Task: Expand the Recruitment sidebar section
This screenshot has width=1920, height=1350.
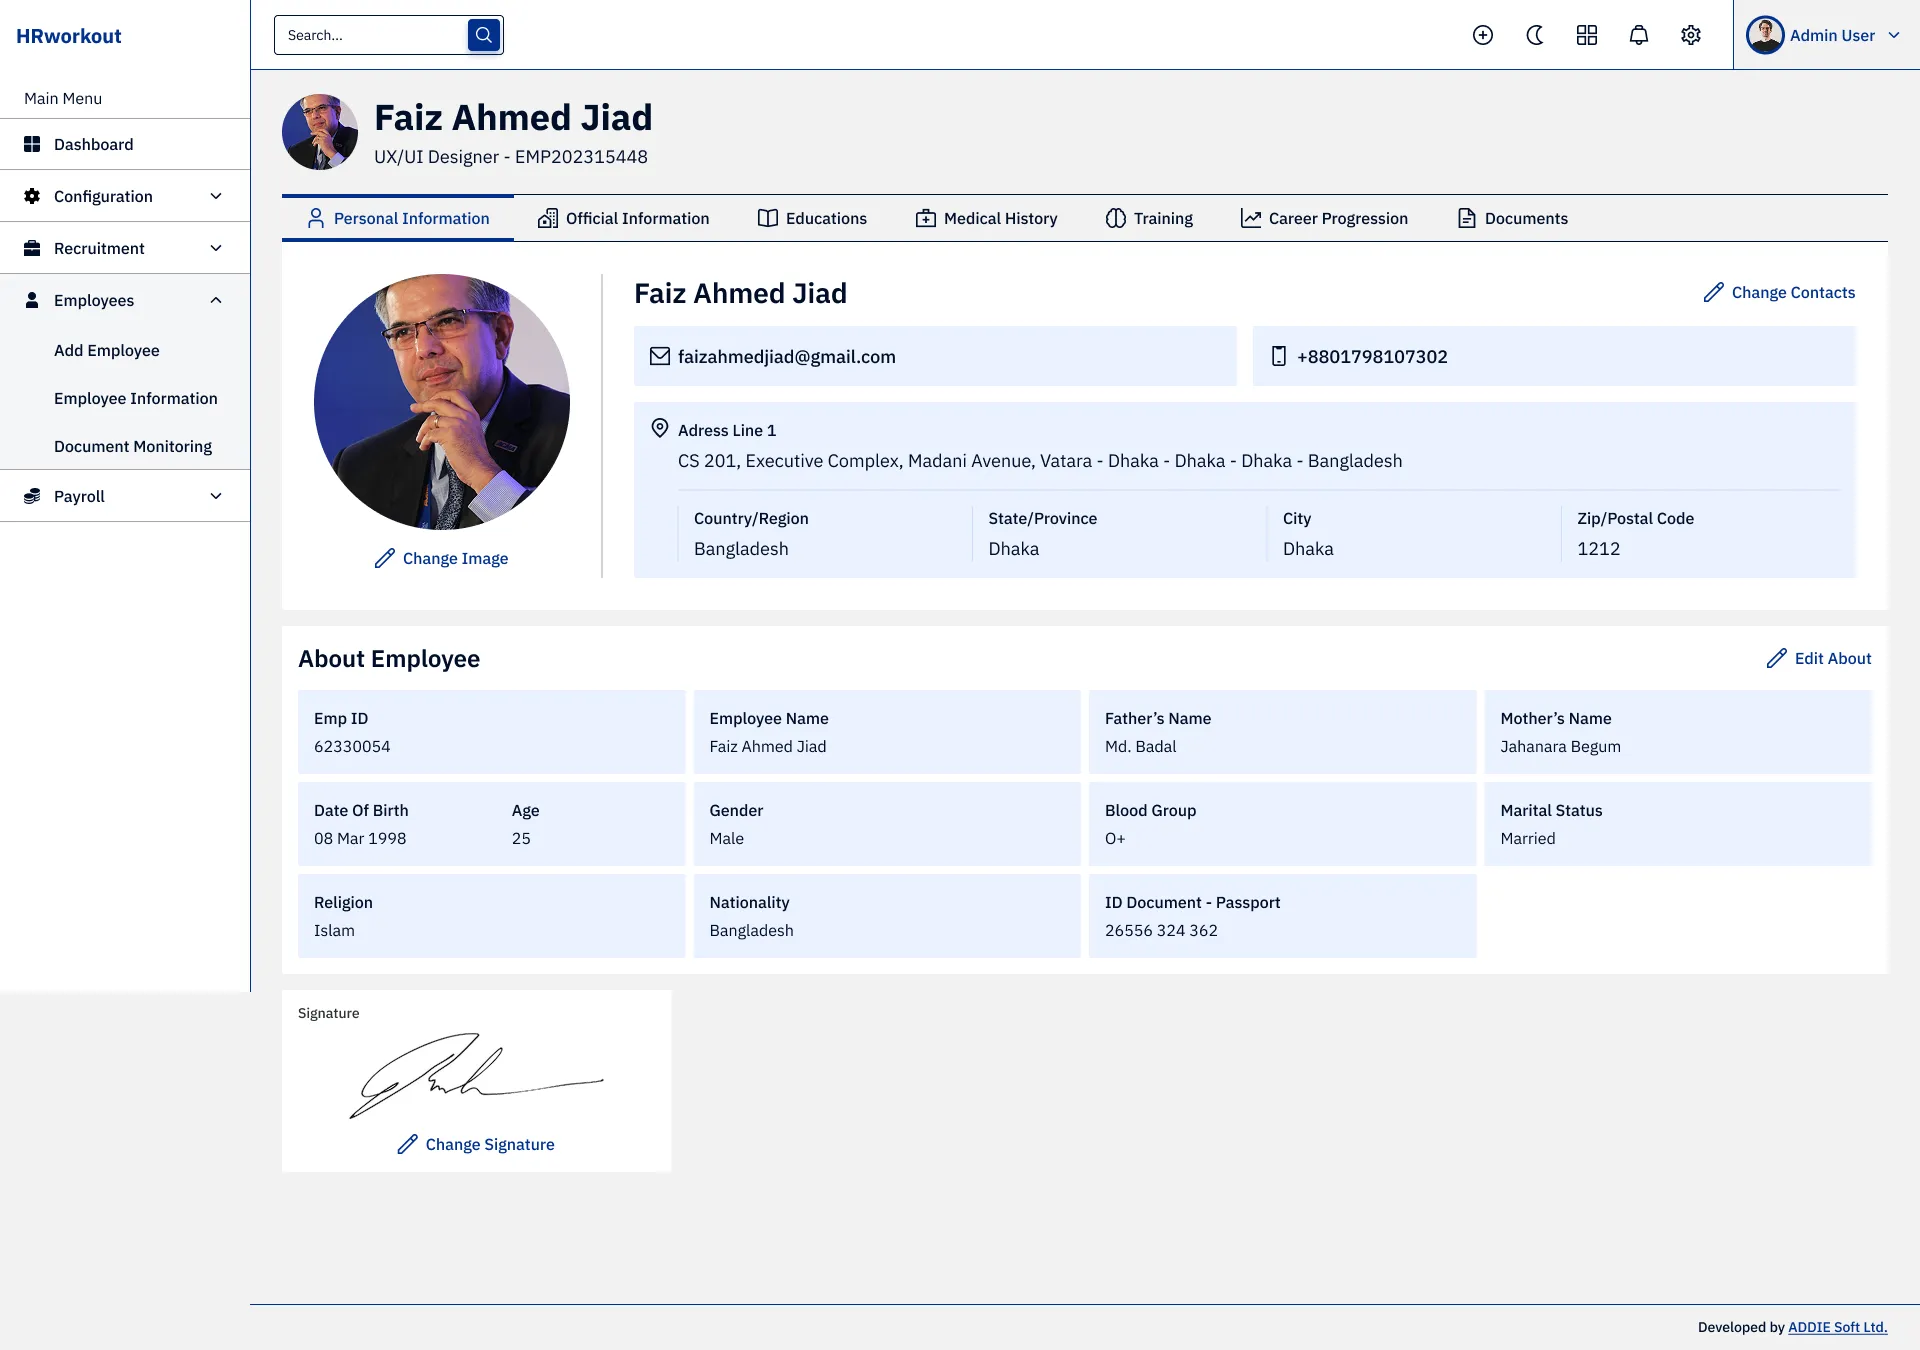Action: tap(216, 248)
